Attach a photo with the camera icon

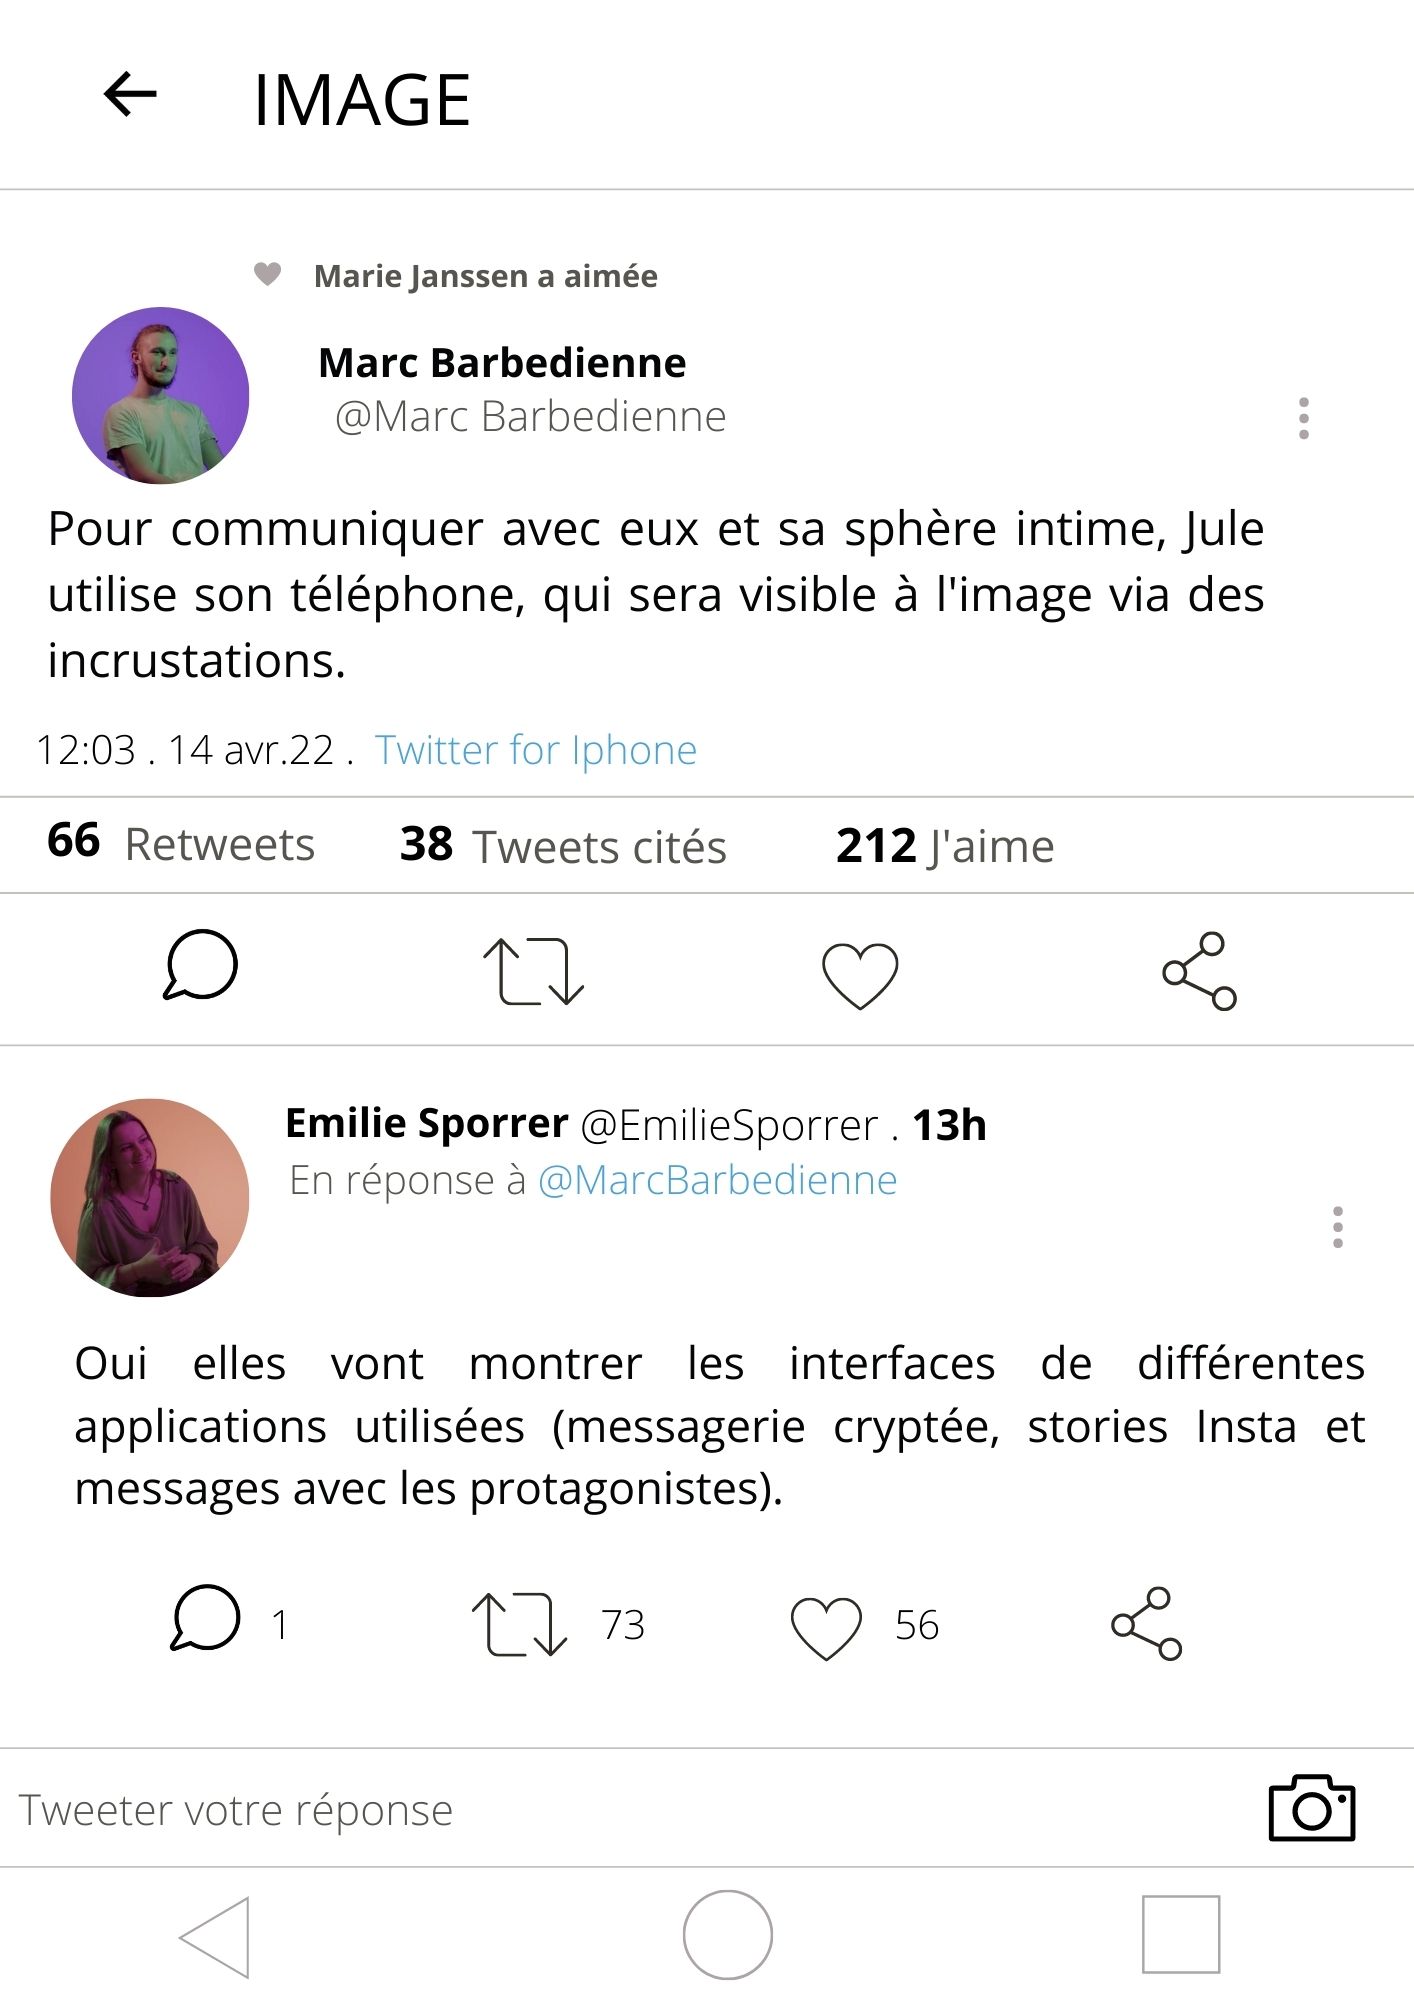tap(1311, 1808)
